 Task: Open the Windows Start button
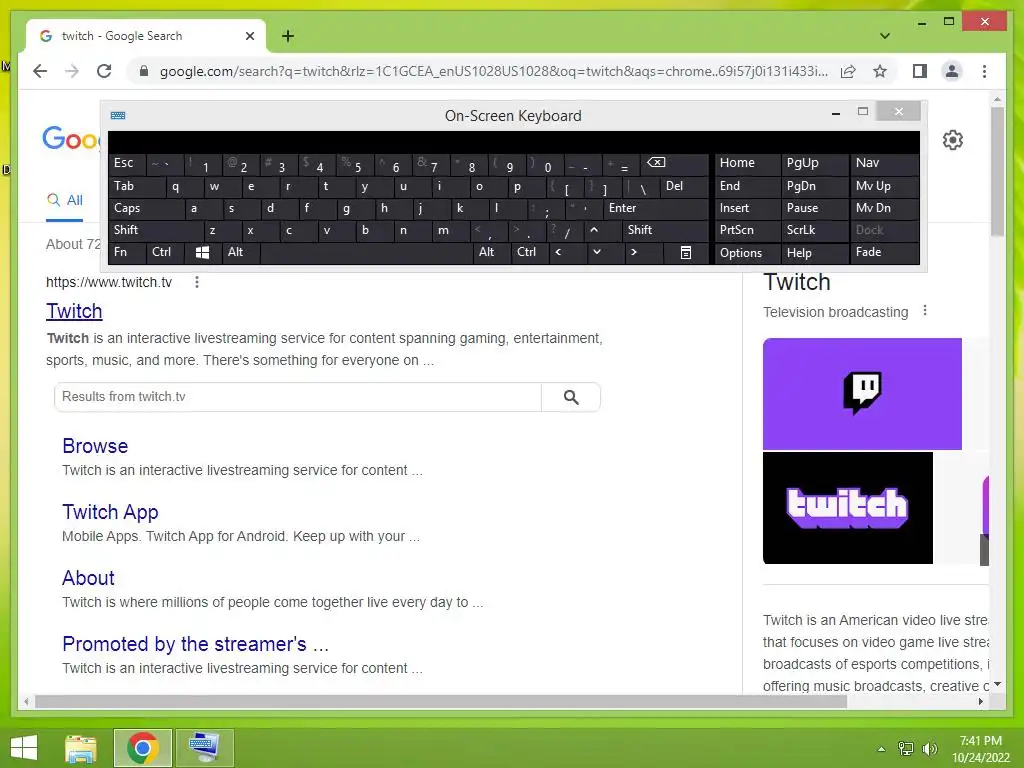[24, 748]
